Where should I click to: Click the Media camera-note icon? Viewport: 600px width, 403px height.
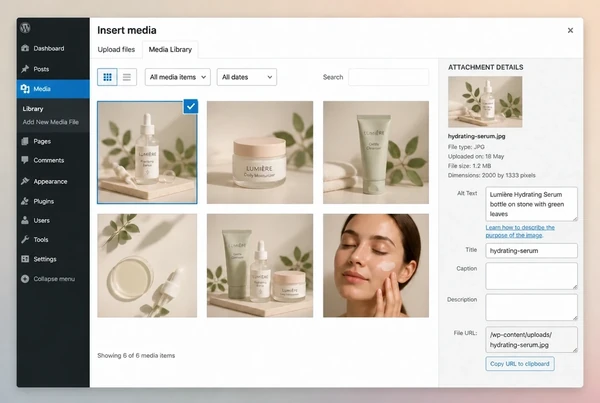click(x=25, y=89)
